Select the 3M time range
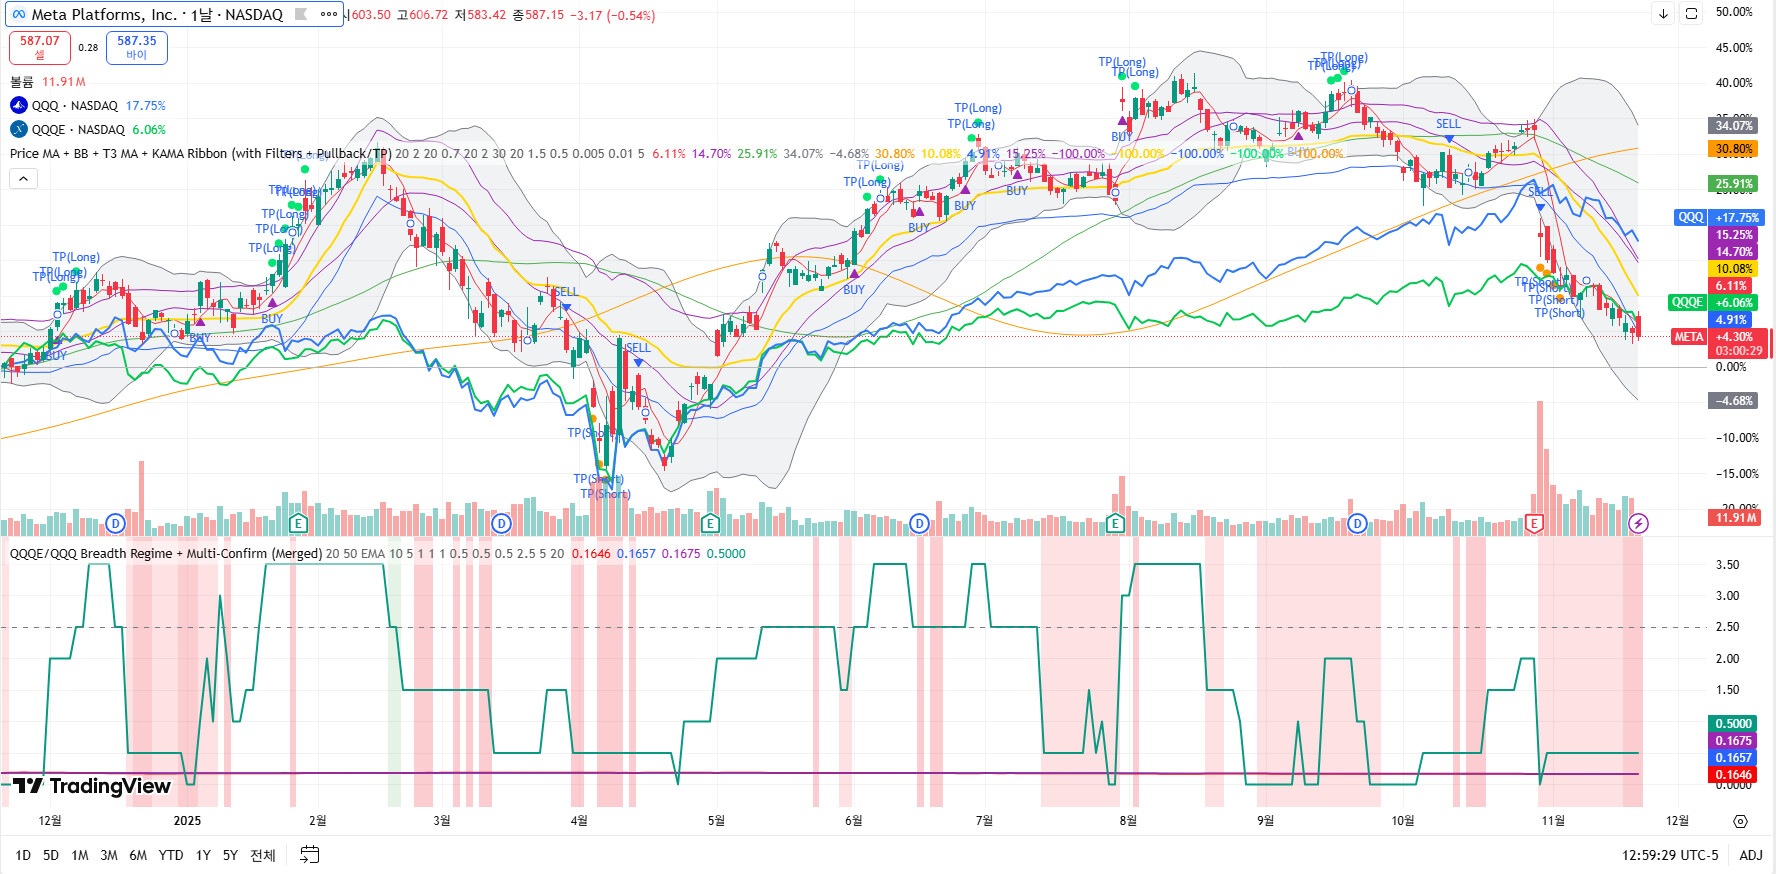This screenshot has width=1776, height=874. tap(109, 855)
